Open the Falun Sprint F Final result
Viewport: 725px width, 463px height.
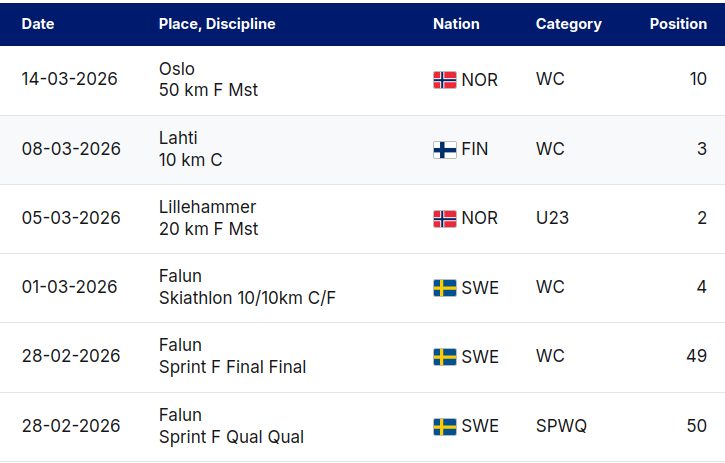click(232, 357)
